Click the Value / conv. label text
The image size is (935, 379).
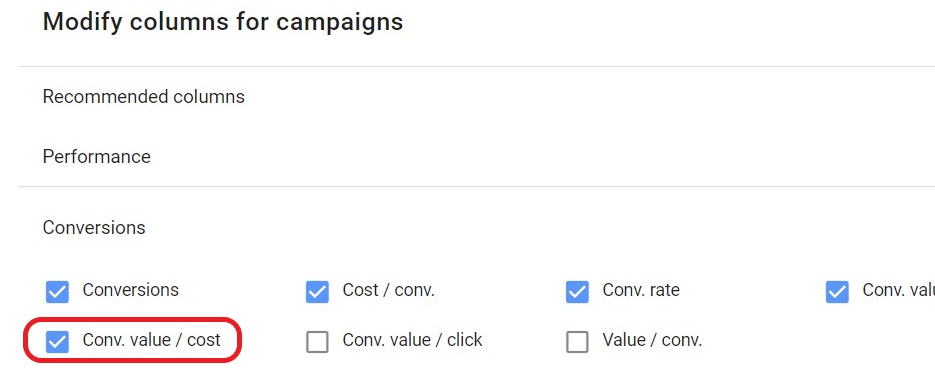[x=652, y=340]
